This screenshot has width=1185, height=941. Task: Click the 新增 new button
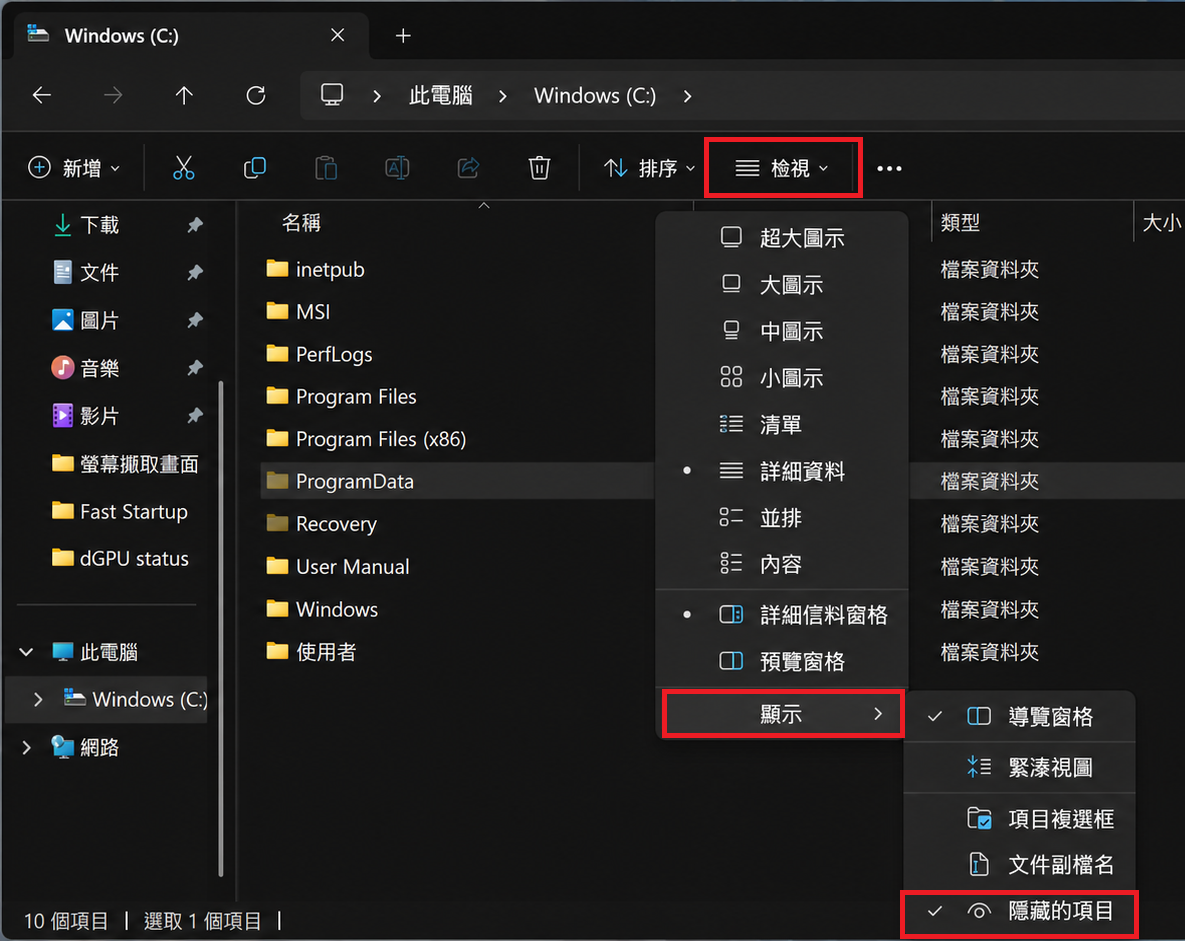pyautogui.click(x=73, y=168)
